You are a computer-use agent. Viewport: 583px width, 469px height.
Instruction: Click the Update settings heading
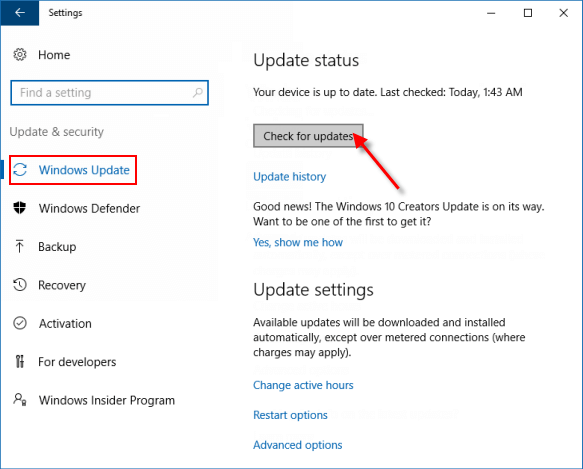click(x=313, y=290)
